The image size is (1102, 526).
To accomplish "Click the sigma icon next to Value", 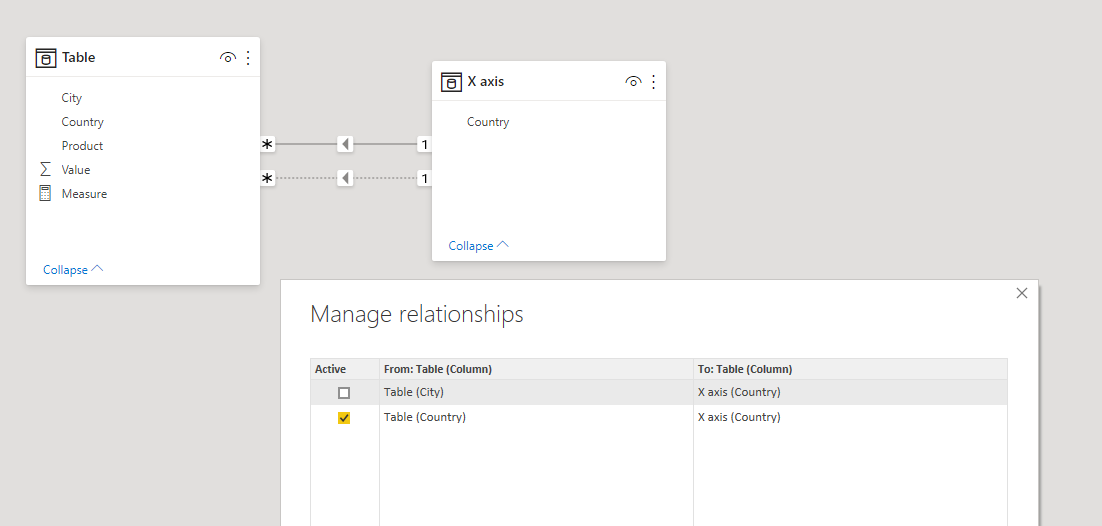I will (46, 169).
